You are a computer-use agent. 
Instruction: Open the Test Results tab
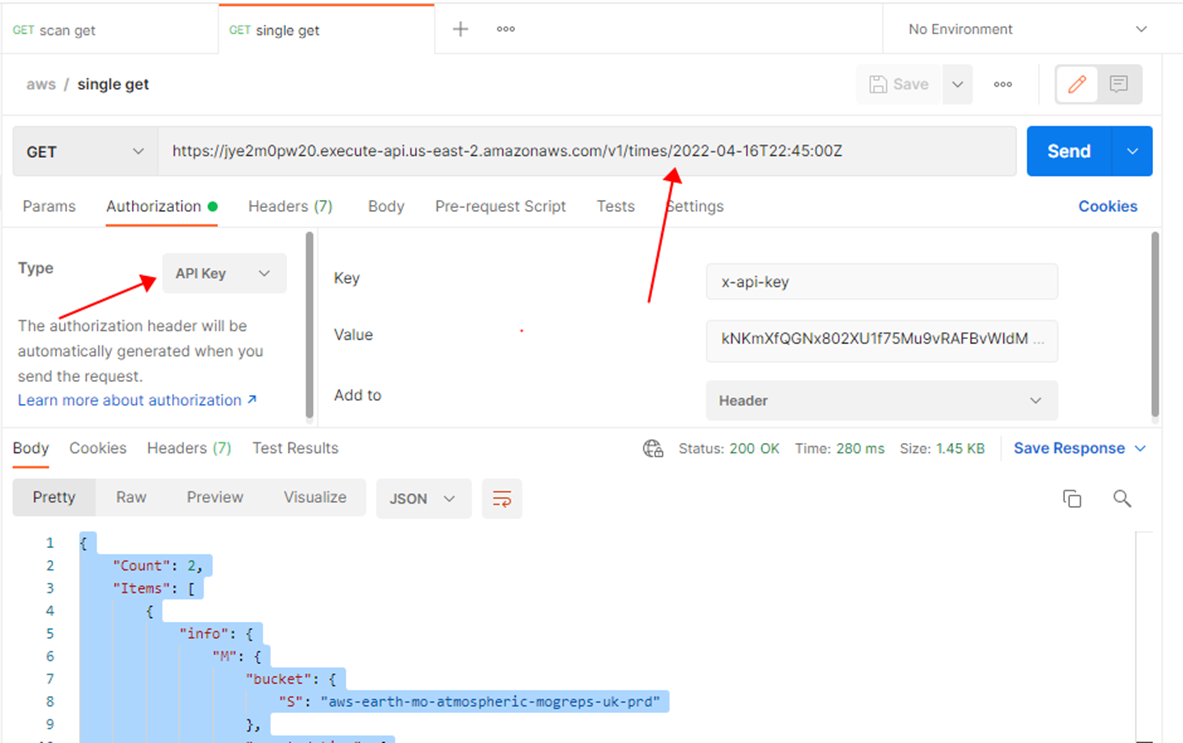[x=295, y=449]
